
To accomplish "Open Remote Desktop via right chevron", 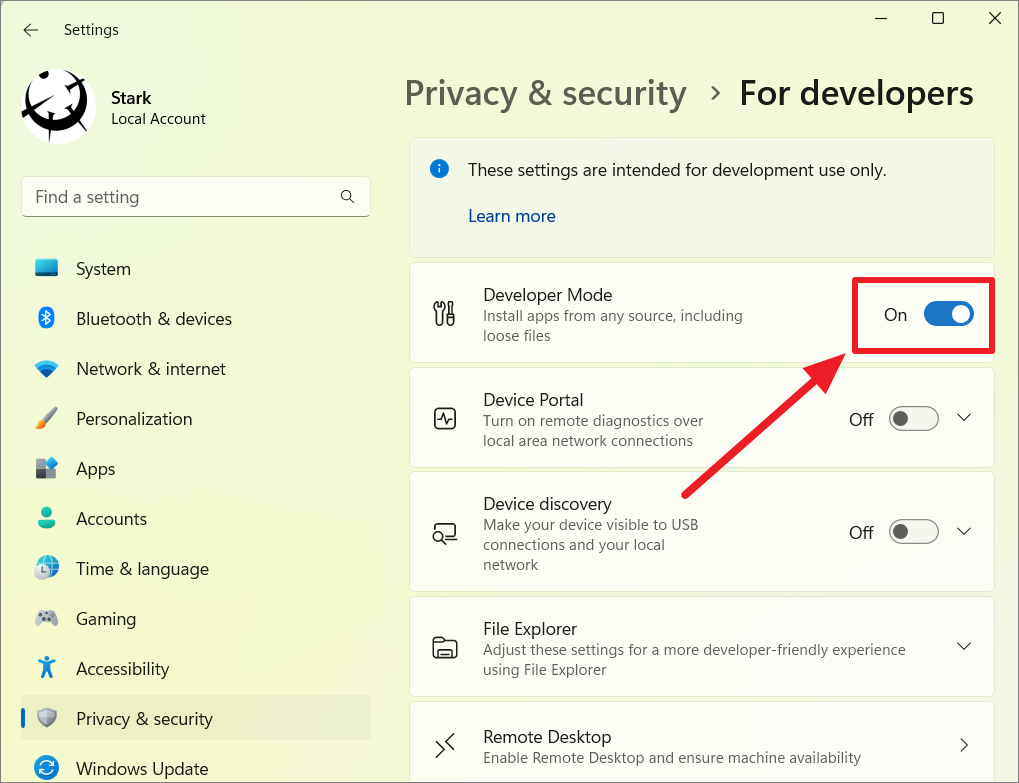I will pyautogui.click(x=964, y=745).
